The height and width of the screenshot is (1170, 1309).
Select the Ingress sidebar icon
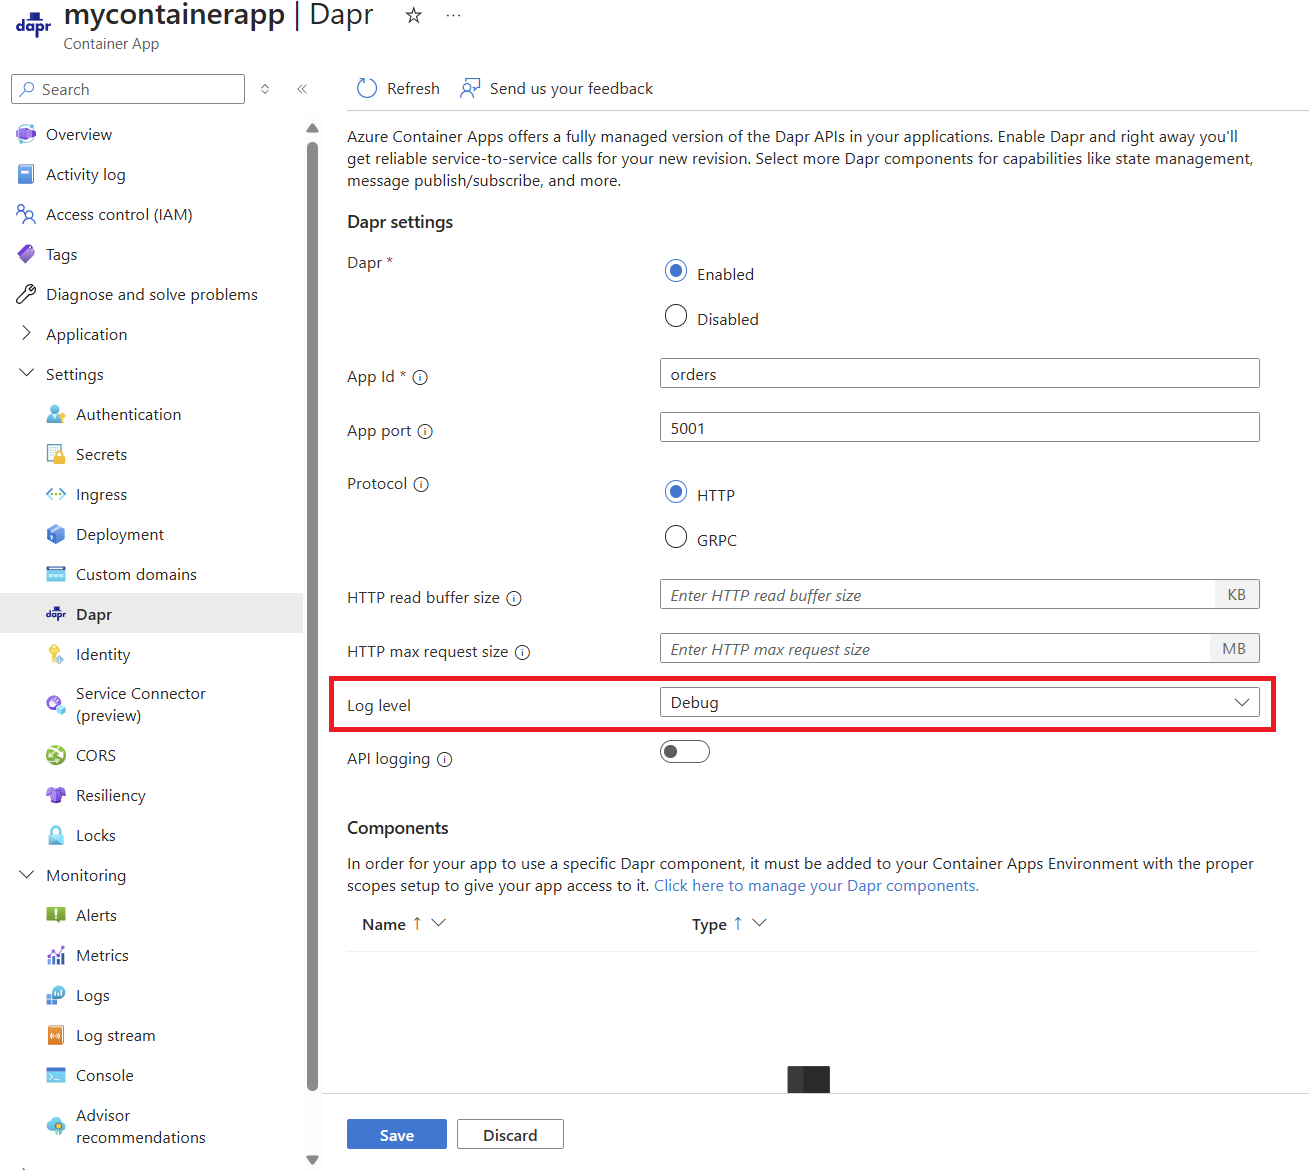[57, 494]
